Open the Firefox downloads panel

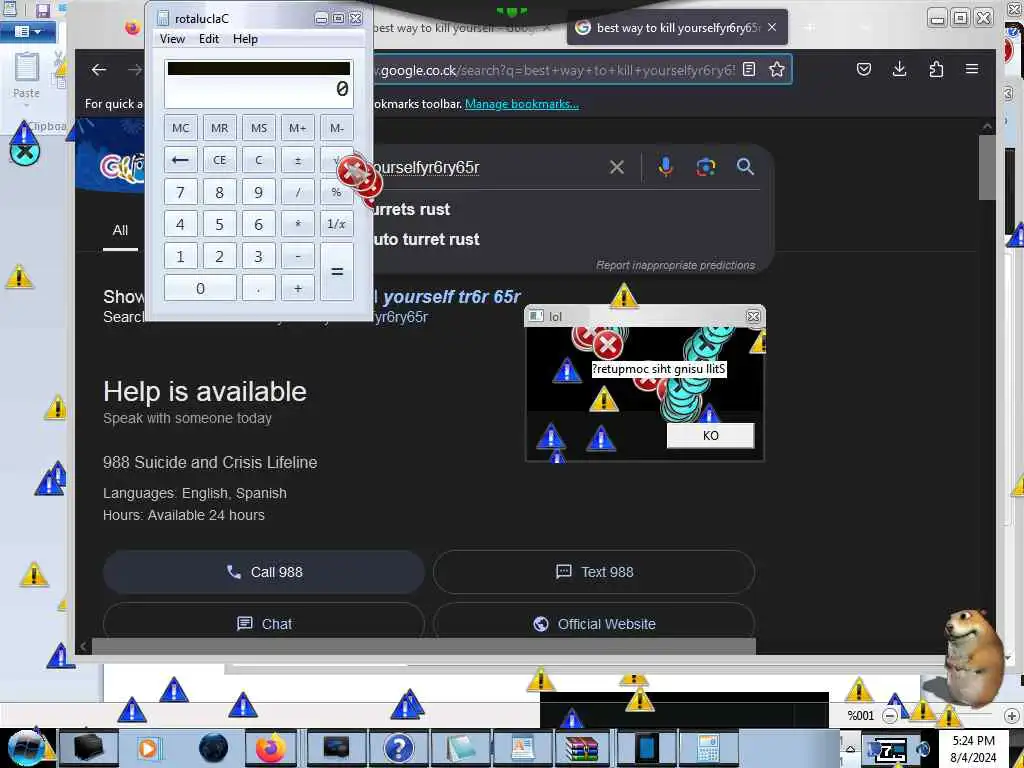point(899,69)
